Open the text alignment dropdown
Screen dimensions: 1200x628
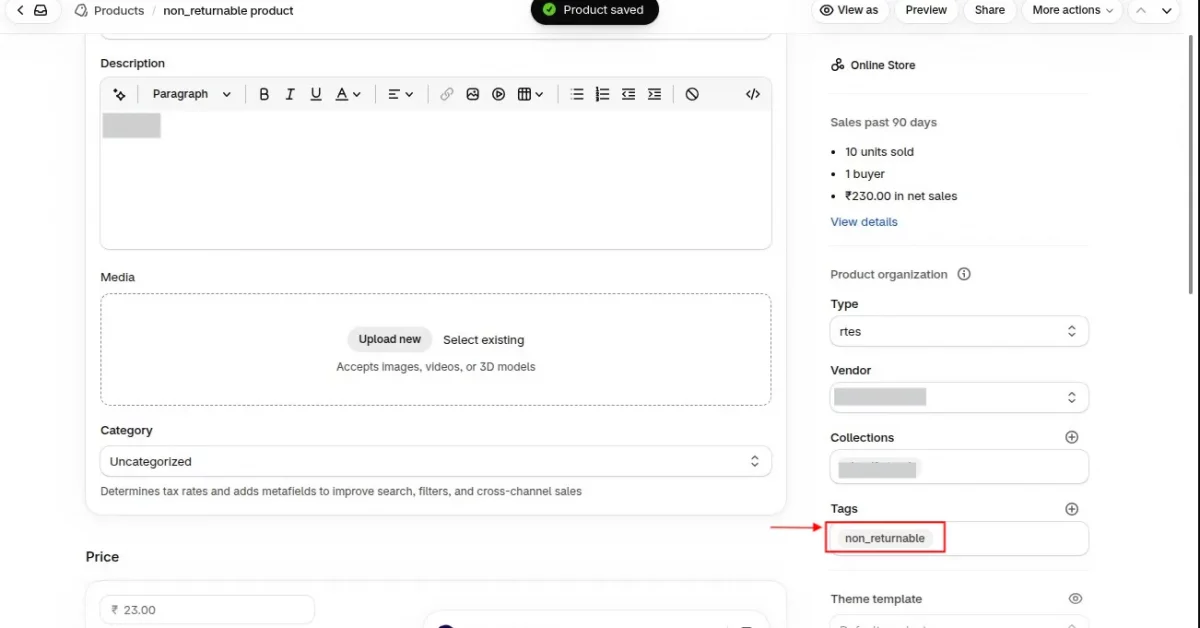tap(400, 94)
